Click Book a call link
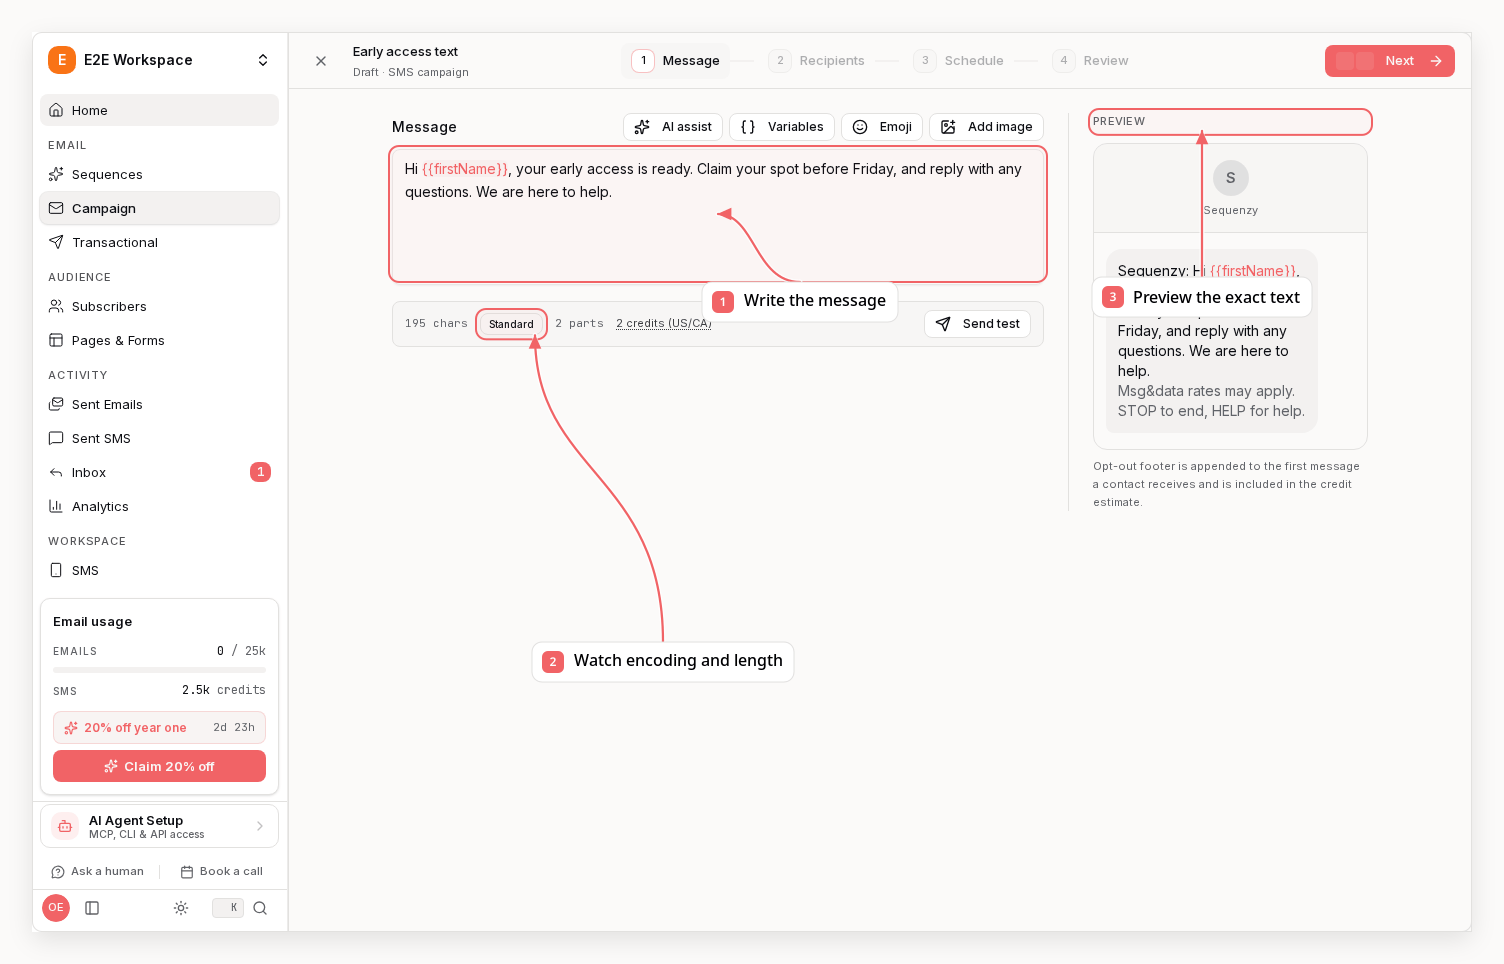1504x964 pixels. pos(222,871)
